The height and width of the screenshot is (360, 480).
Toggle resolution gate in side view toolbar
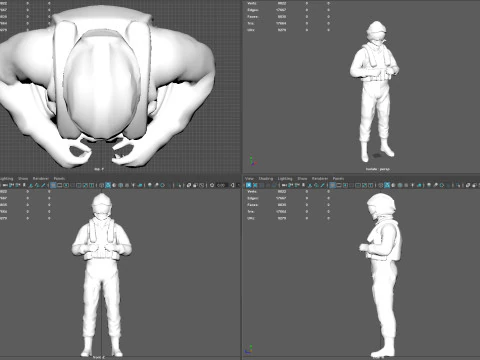click(345, 185)
